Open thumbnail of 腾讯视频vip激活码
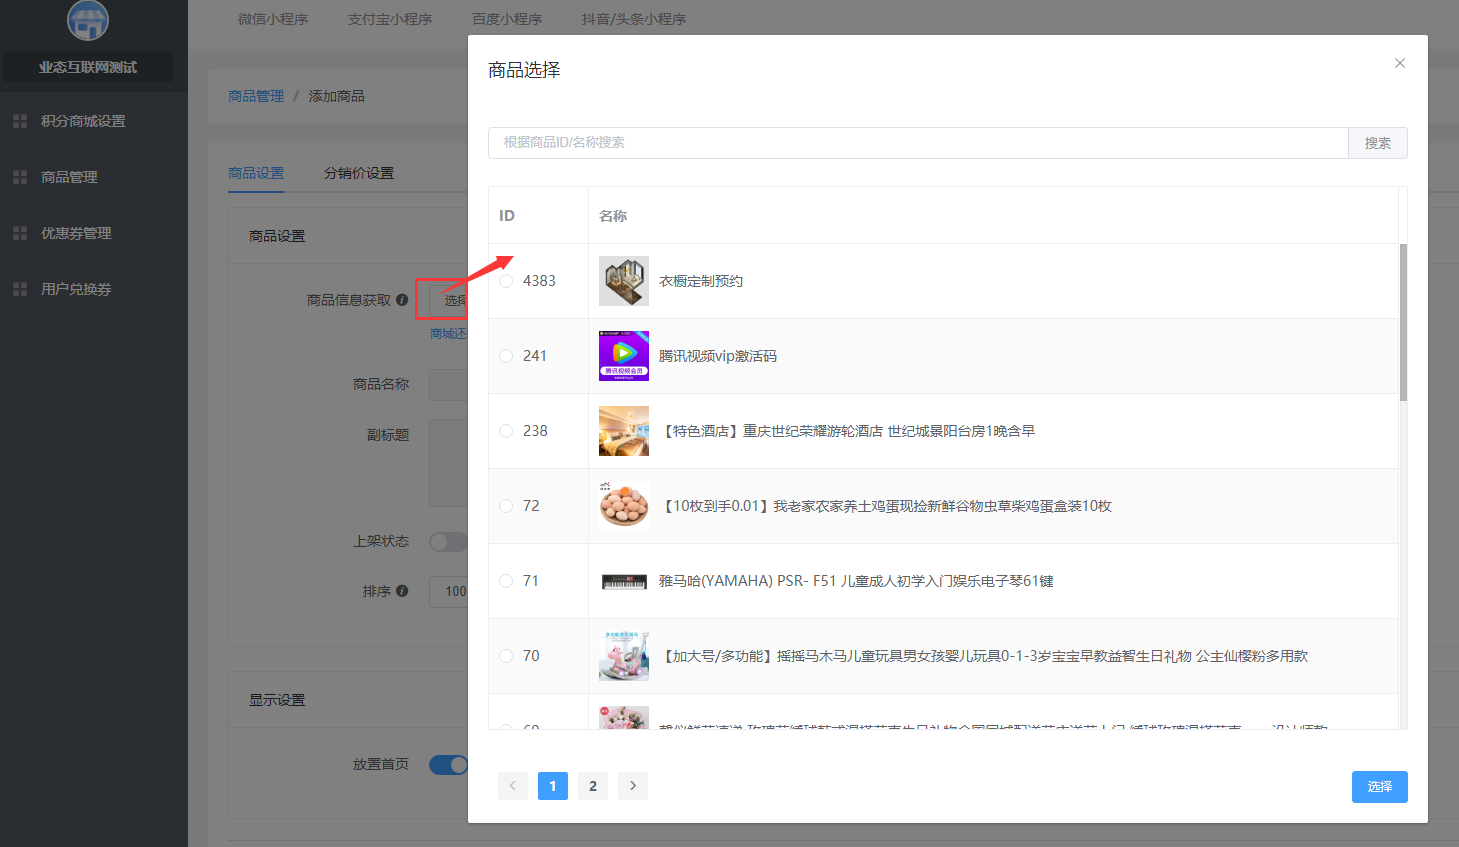 [x=624, y=356]
